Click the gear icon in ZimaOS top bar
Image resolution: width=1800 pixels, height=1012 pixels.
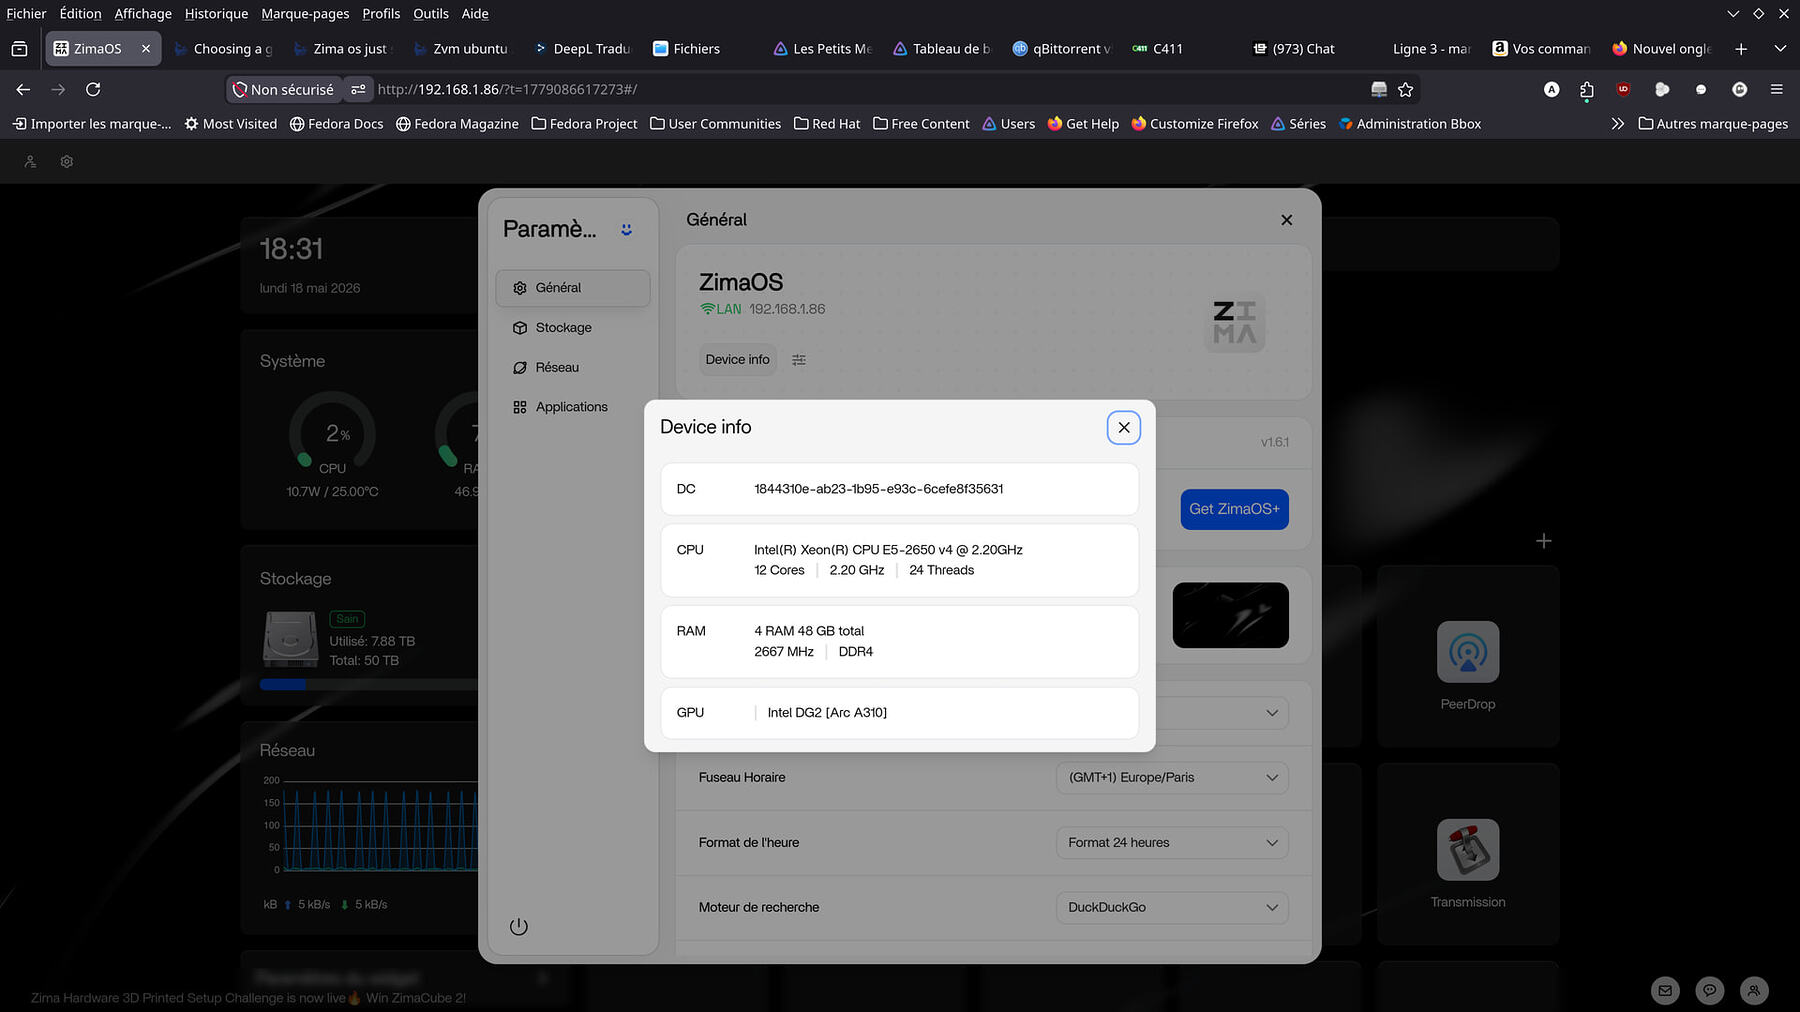pyautogui.click(x=67, y=161)
